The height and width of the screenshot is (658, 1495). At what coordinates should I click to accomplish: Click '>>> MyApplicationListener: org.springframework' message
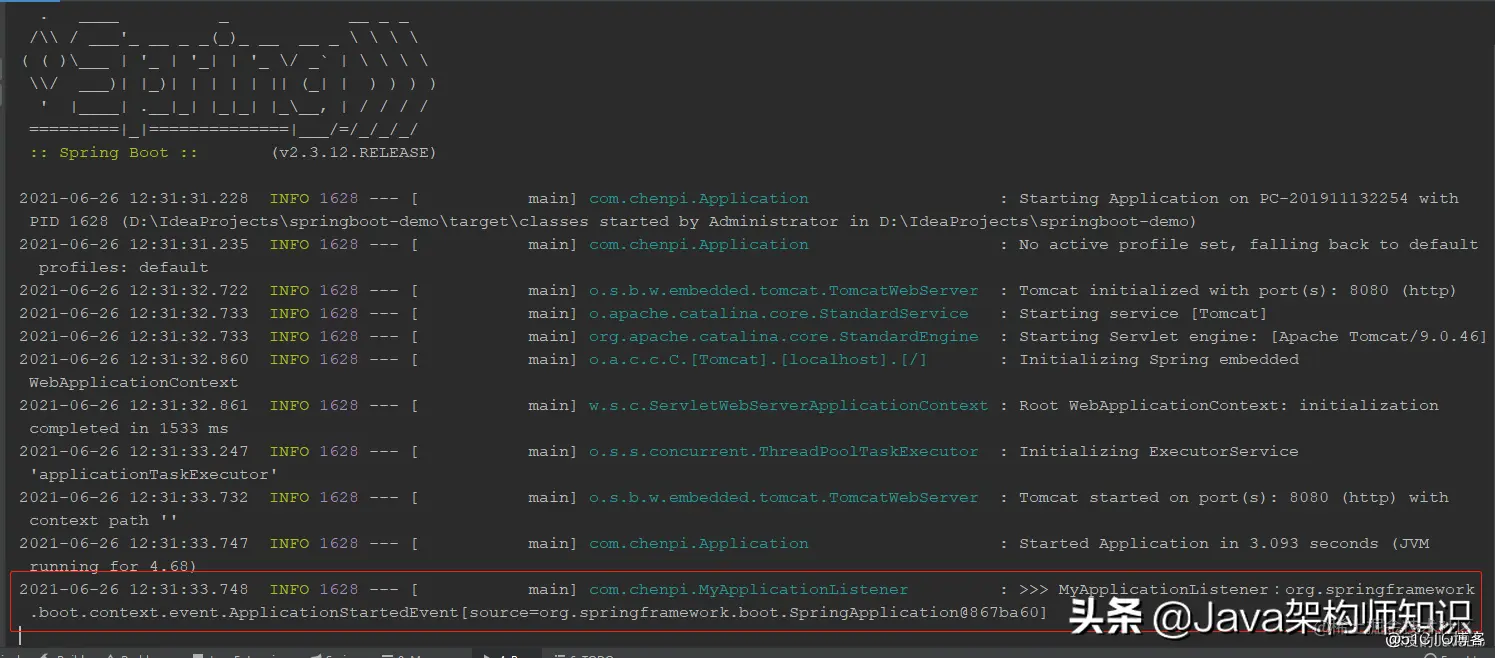click(1247, 590)
